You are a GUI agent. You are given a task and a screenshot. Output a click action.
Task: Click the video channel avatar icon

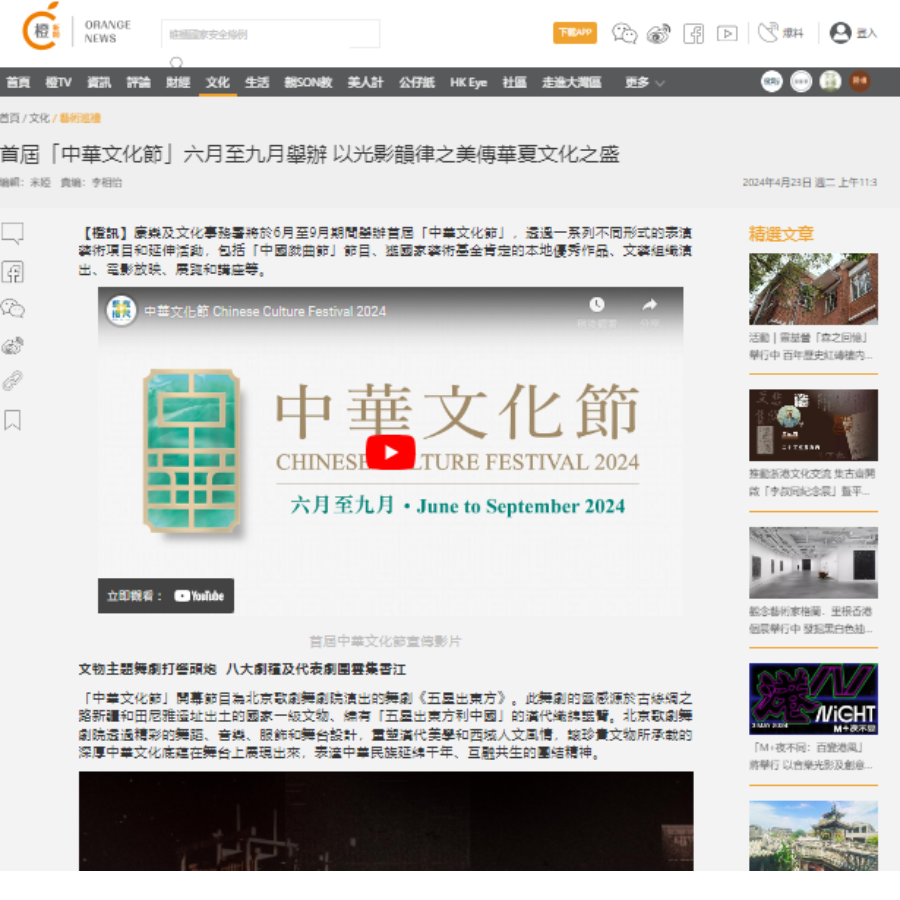tap(121, 311)
